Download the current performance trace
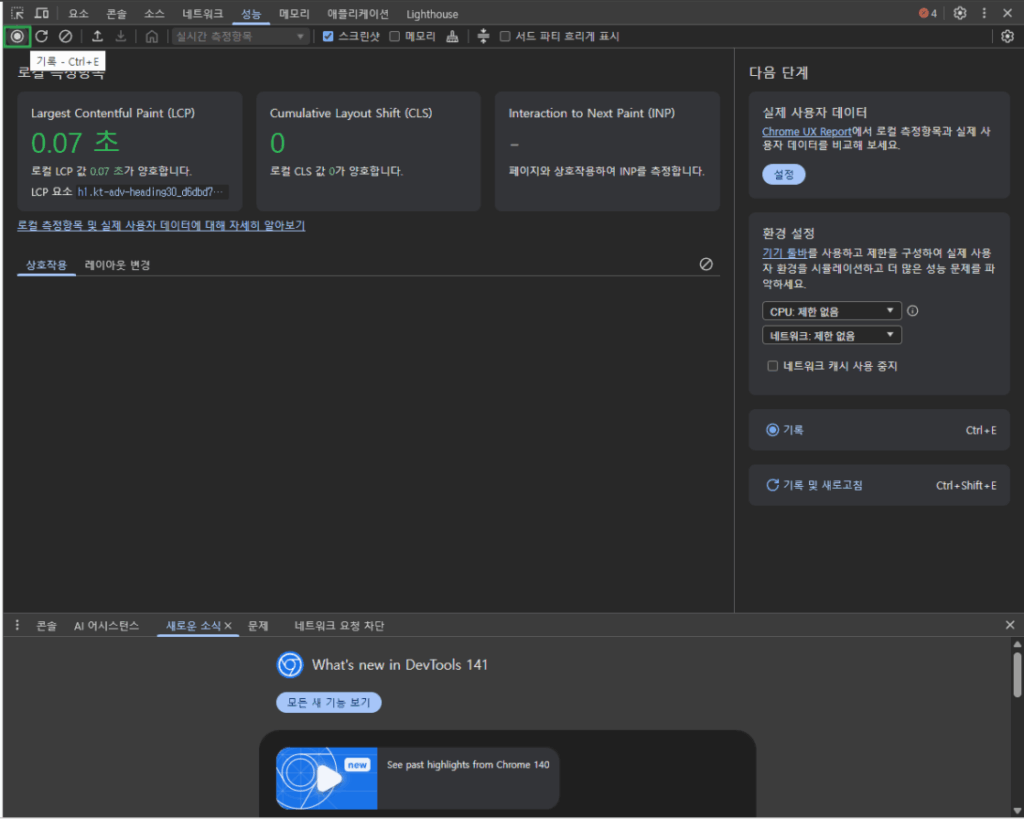Screen dimensions: 1024x819 tap(120, 36)
